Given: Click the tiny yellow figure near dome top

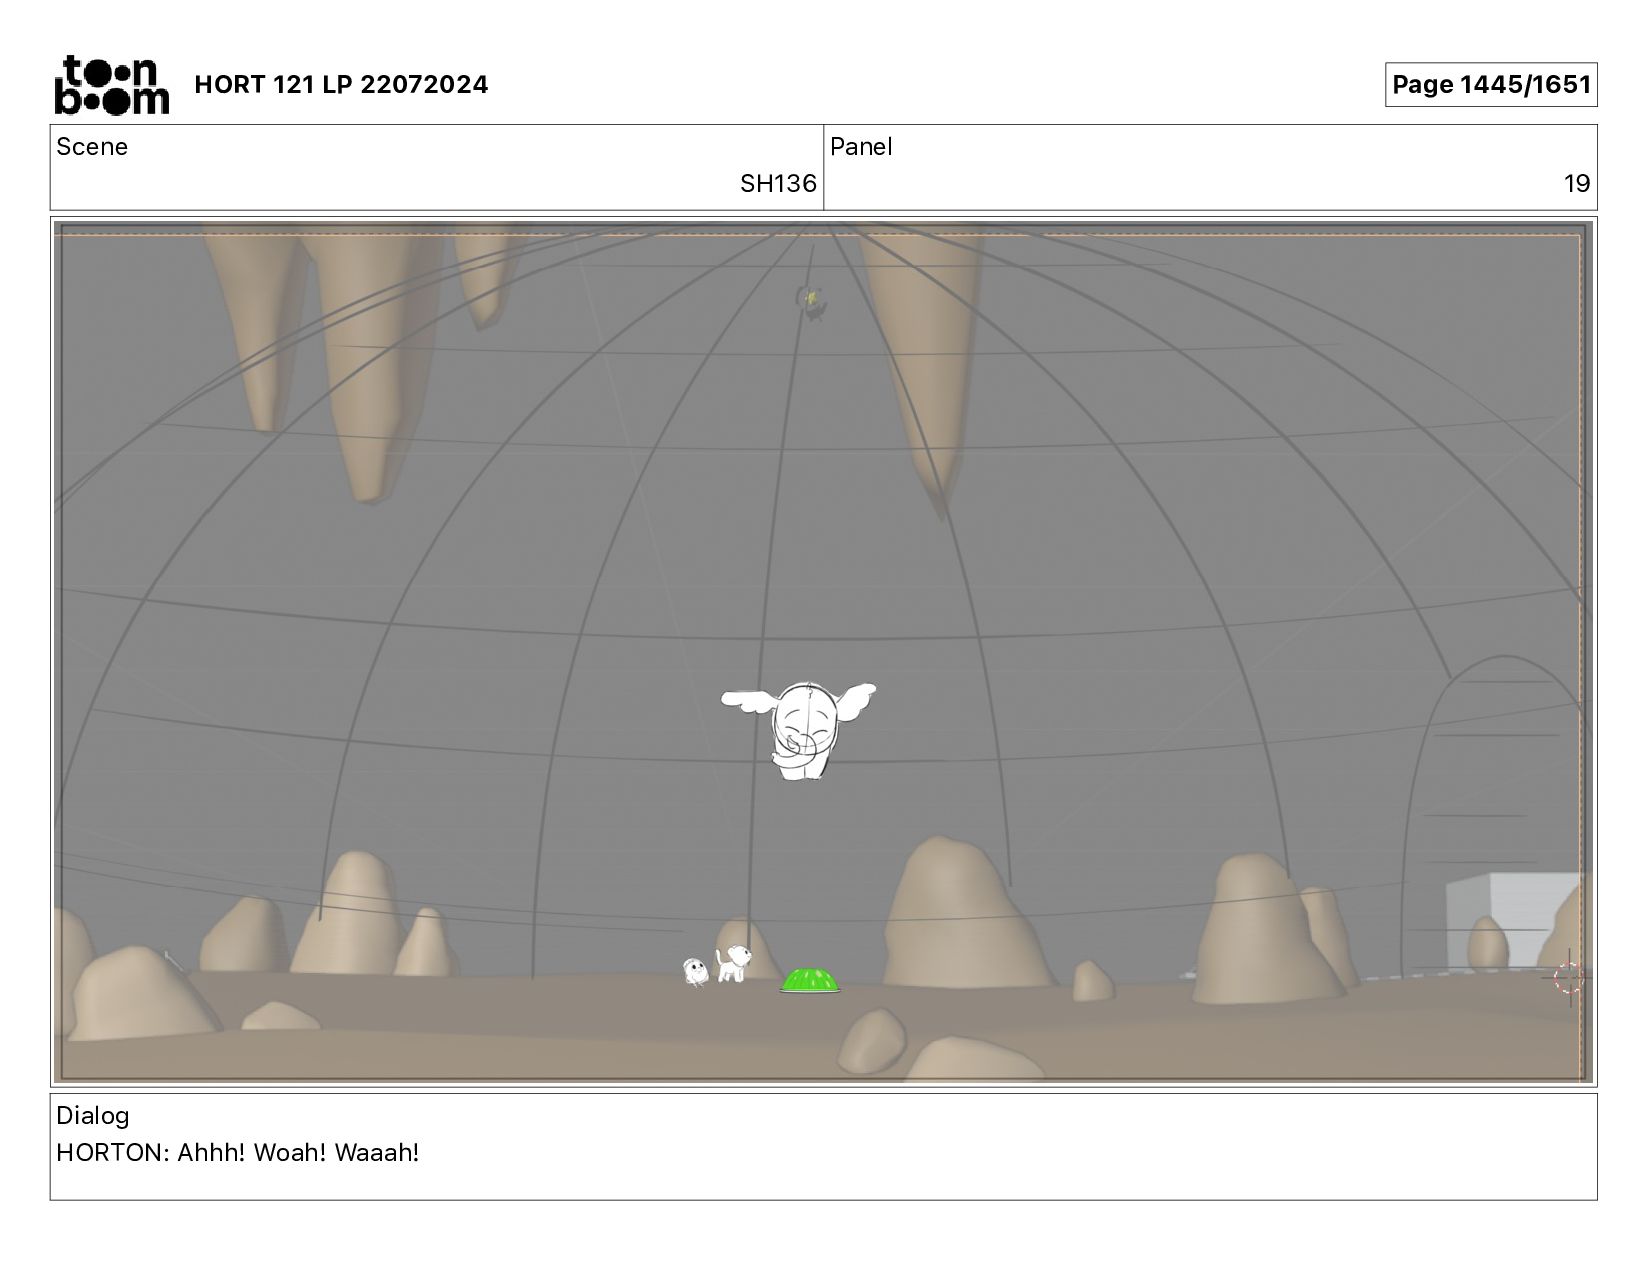Looking at the screenshot, I should coord(812,300).
